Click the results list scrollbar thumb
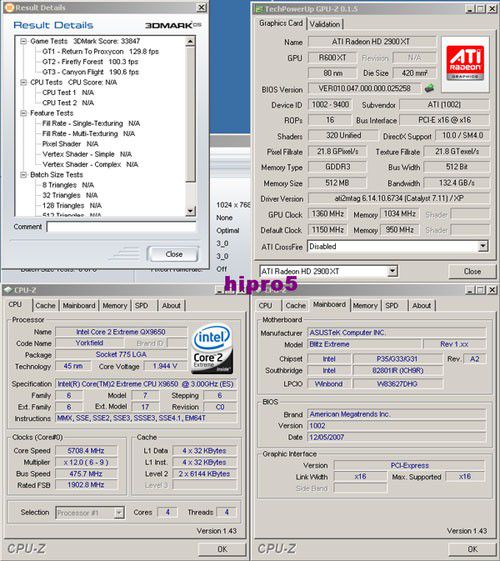 coord(190,114)
